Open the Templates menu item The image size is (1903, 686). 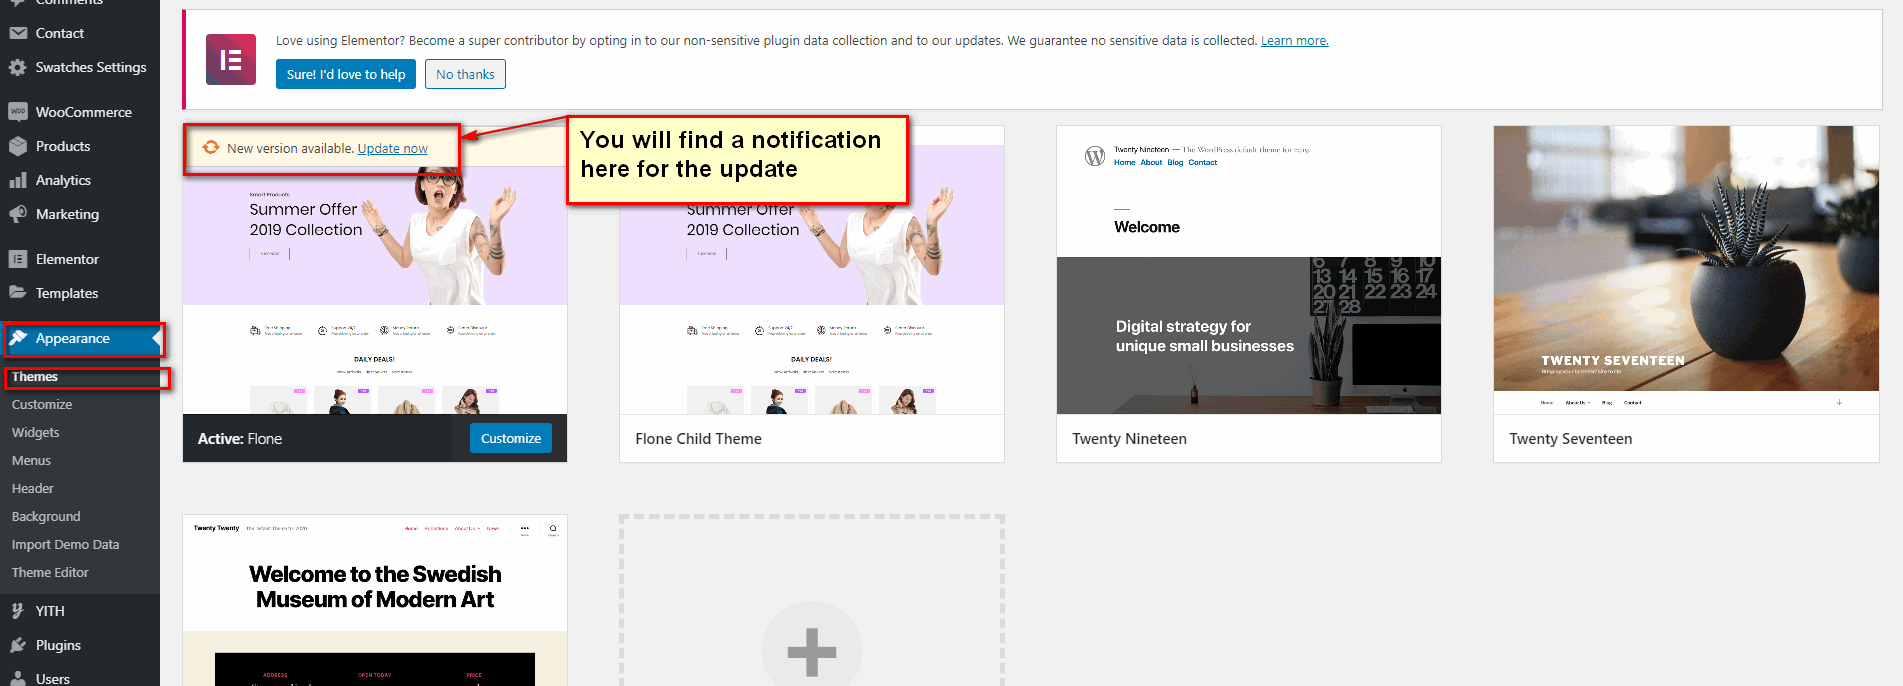click(x=67, y=293)
